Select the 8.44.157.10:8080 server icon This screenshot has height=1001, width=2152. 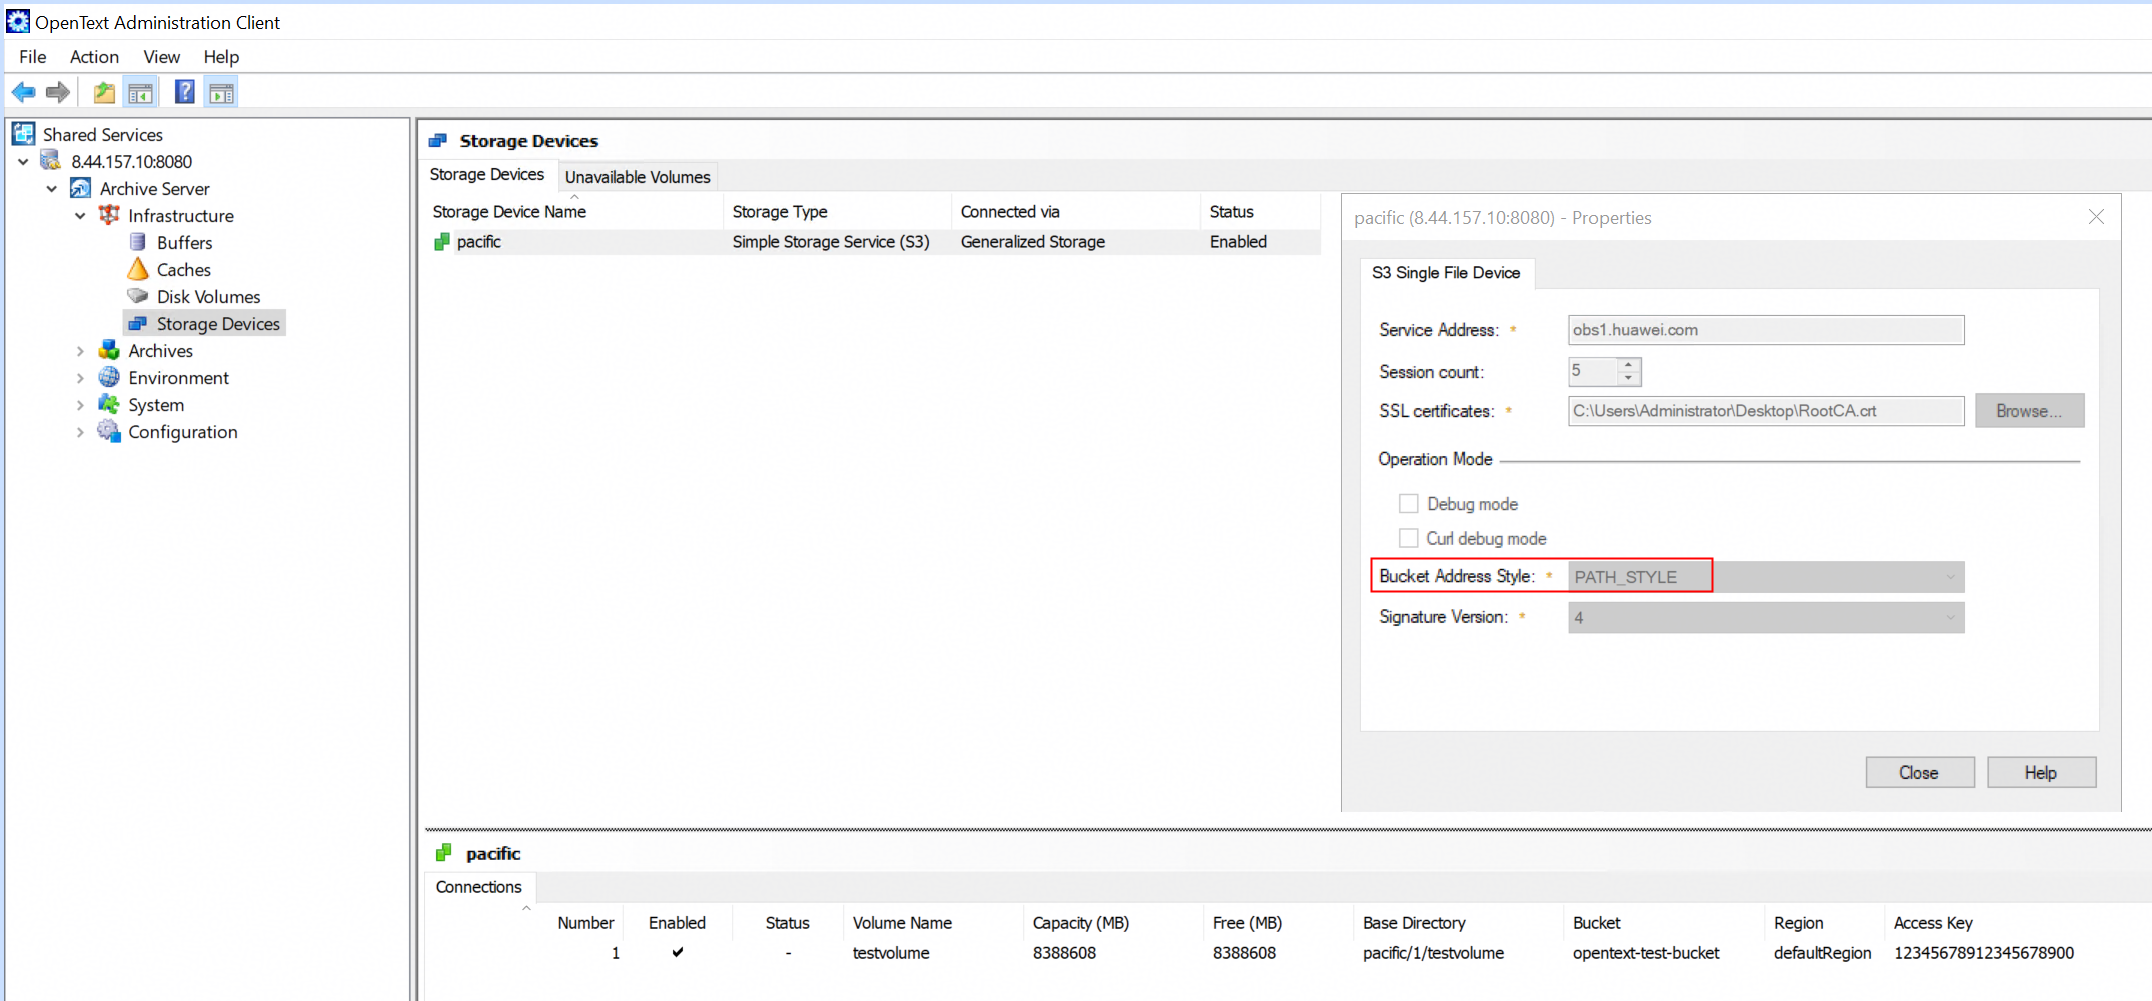point(51,161)
